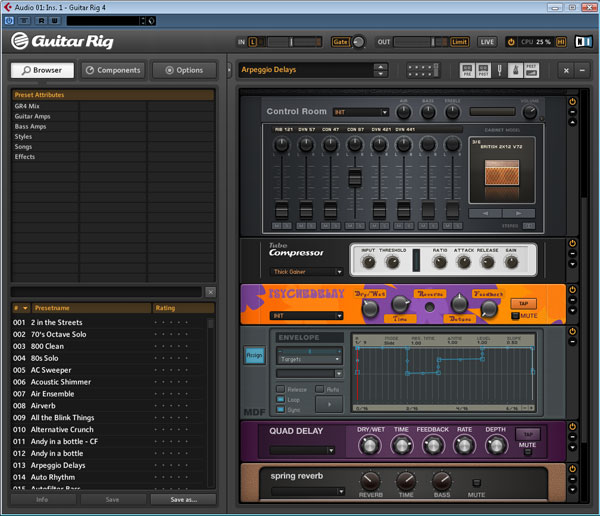Image resolution: width=600 pixels, height=516 pixels.
Task: Select preset 013 Arpeggio Delays
Action: pos(106,465)
